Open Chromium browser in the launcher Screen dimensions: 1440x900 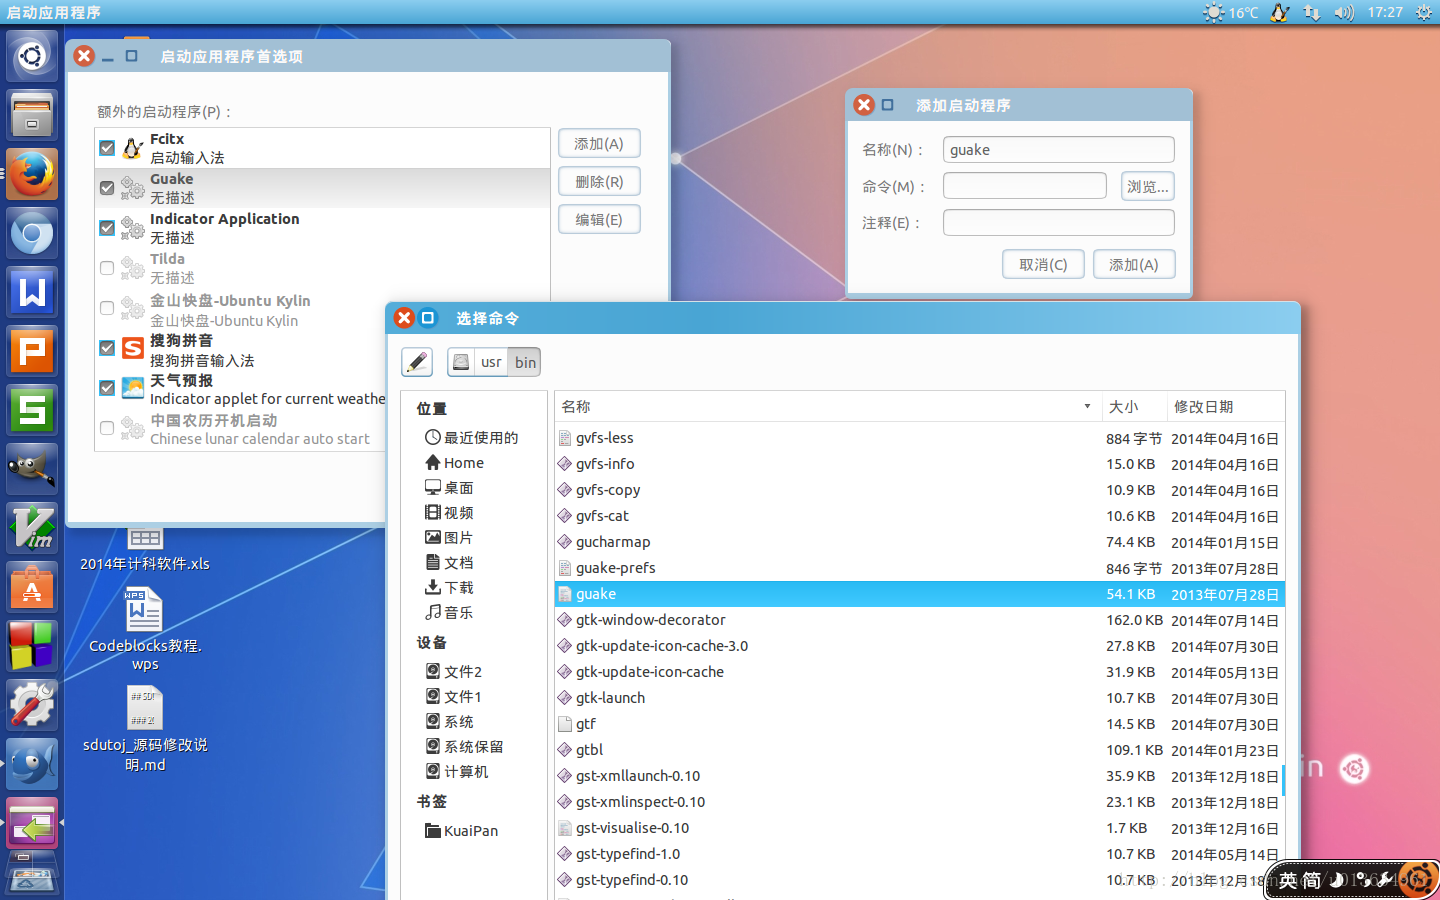pyautogui.click(x=32, y=233)
